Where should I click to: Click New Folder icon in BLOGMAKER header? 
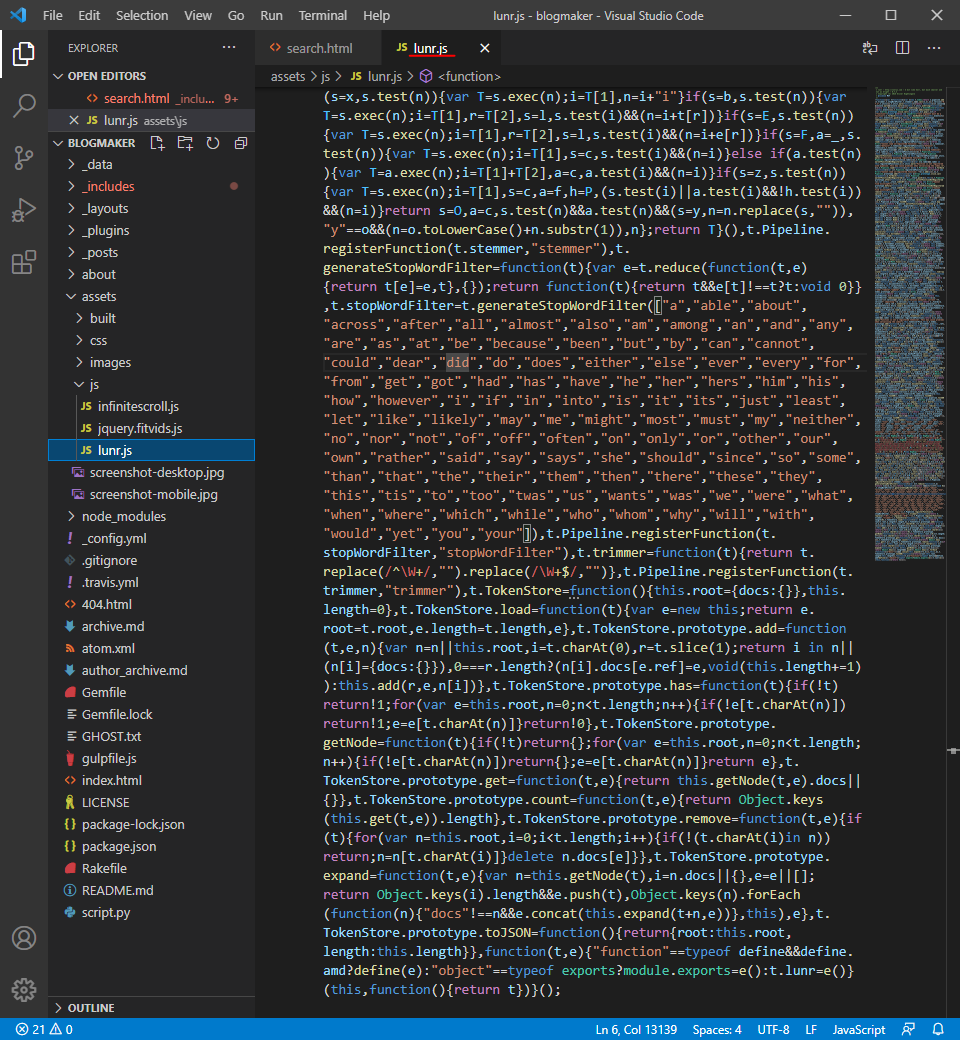tap(185, 143)
